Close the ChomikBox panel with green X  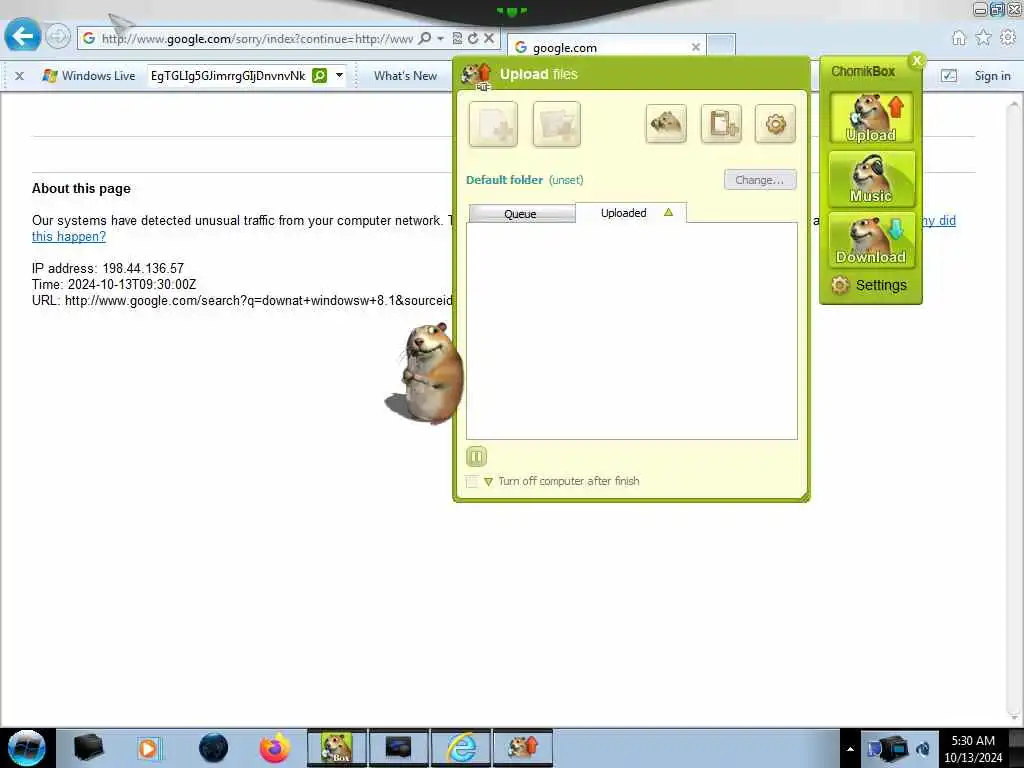[x=917, y=60]
